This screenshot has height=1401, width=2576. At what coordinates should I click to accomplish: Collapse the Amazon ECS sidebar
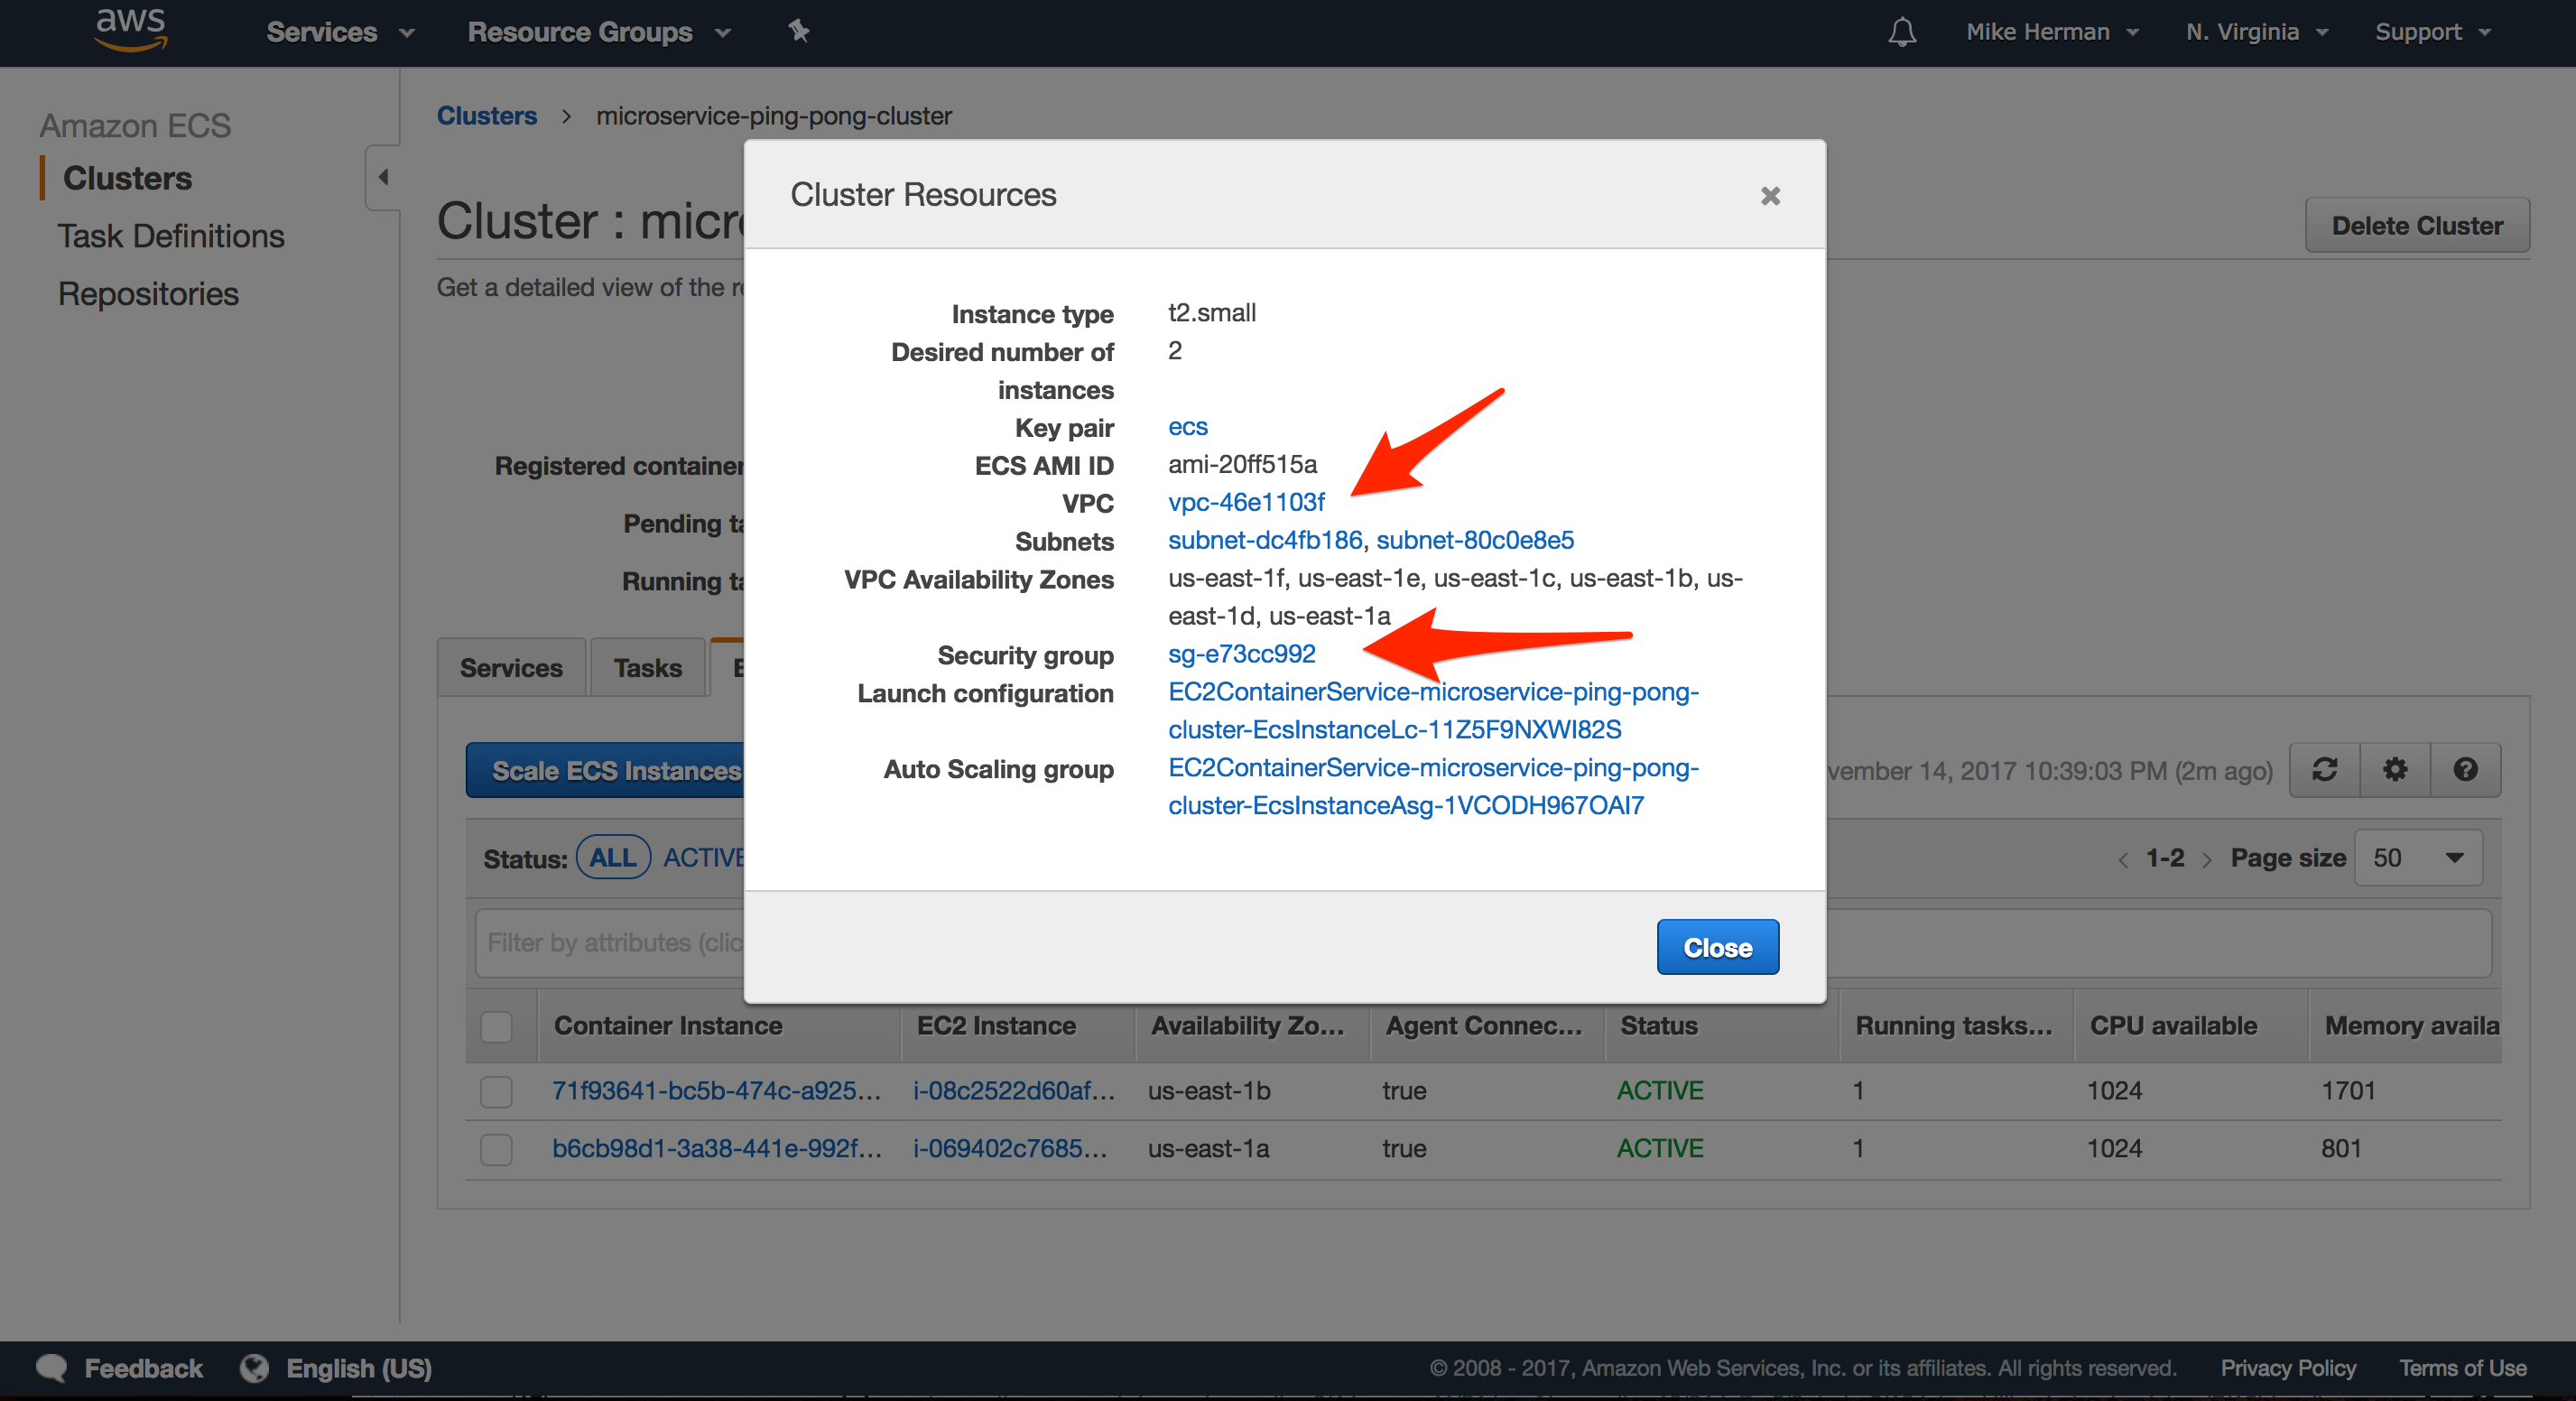382,177
